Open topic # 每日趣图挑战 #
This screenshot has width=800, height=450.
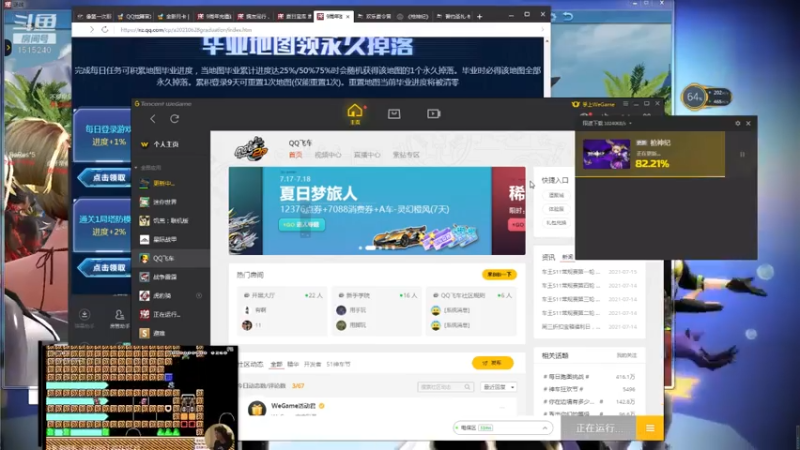[x=566, y=377]
